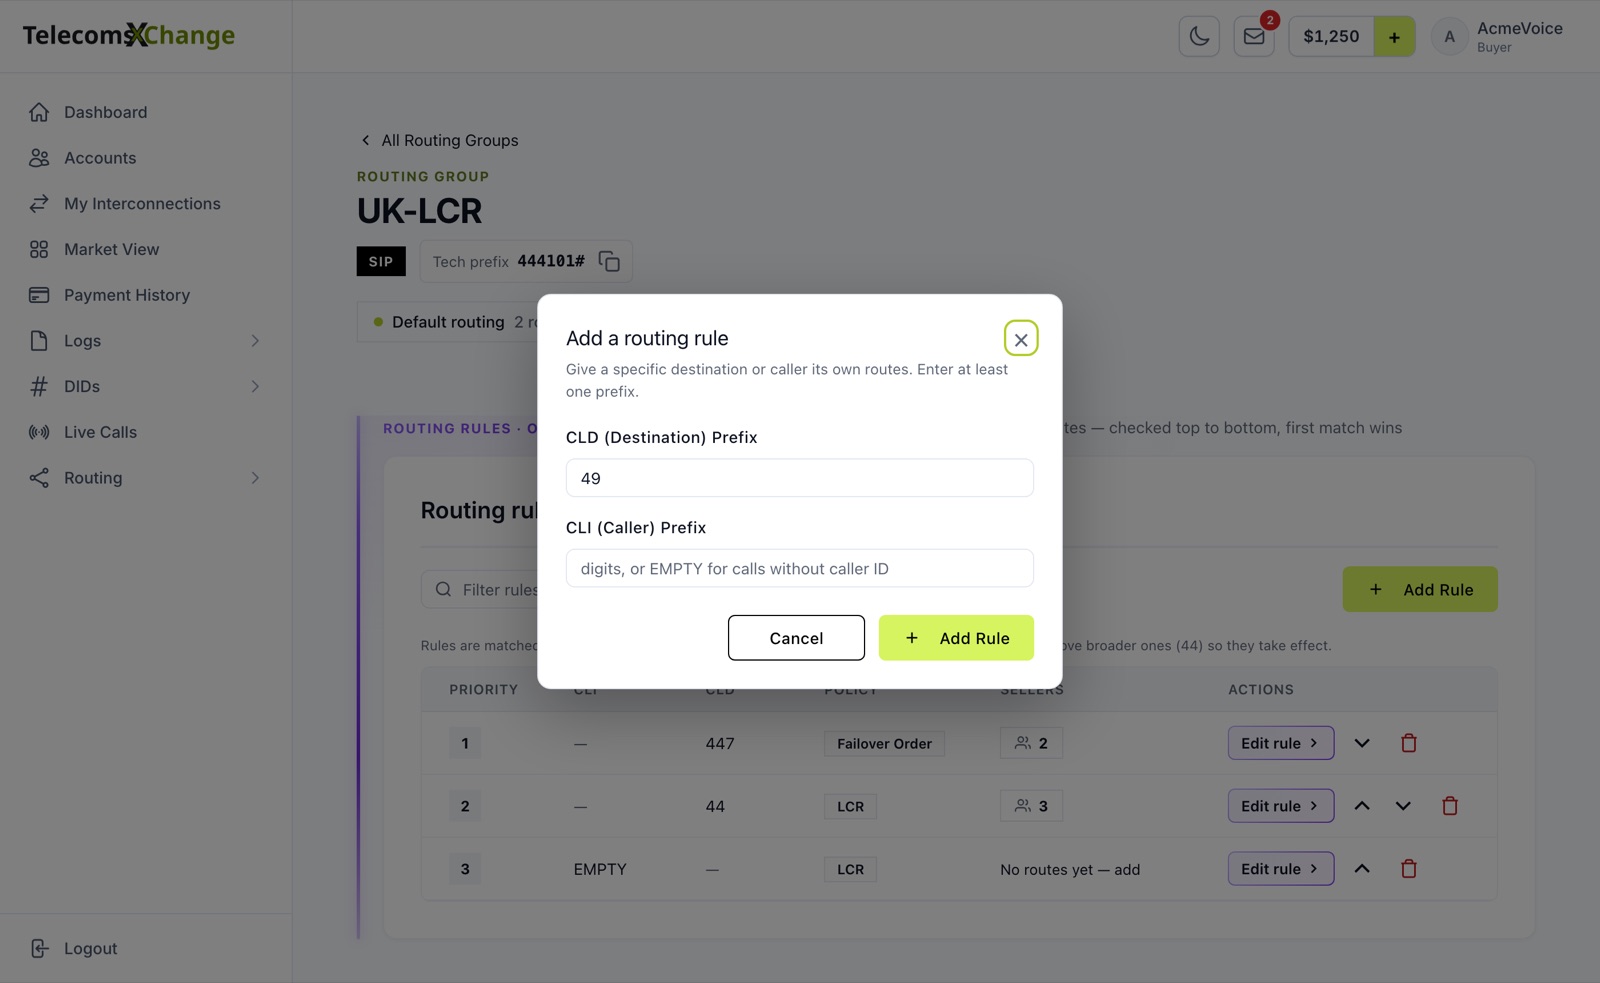Screen dimensions: 1600x983
Task: Click the CLI Caller Prefix field
Action: (800, 568)
